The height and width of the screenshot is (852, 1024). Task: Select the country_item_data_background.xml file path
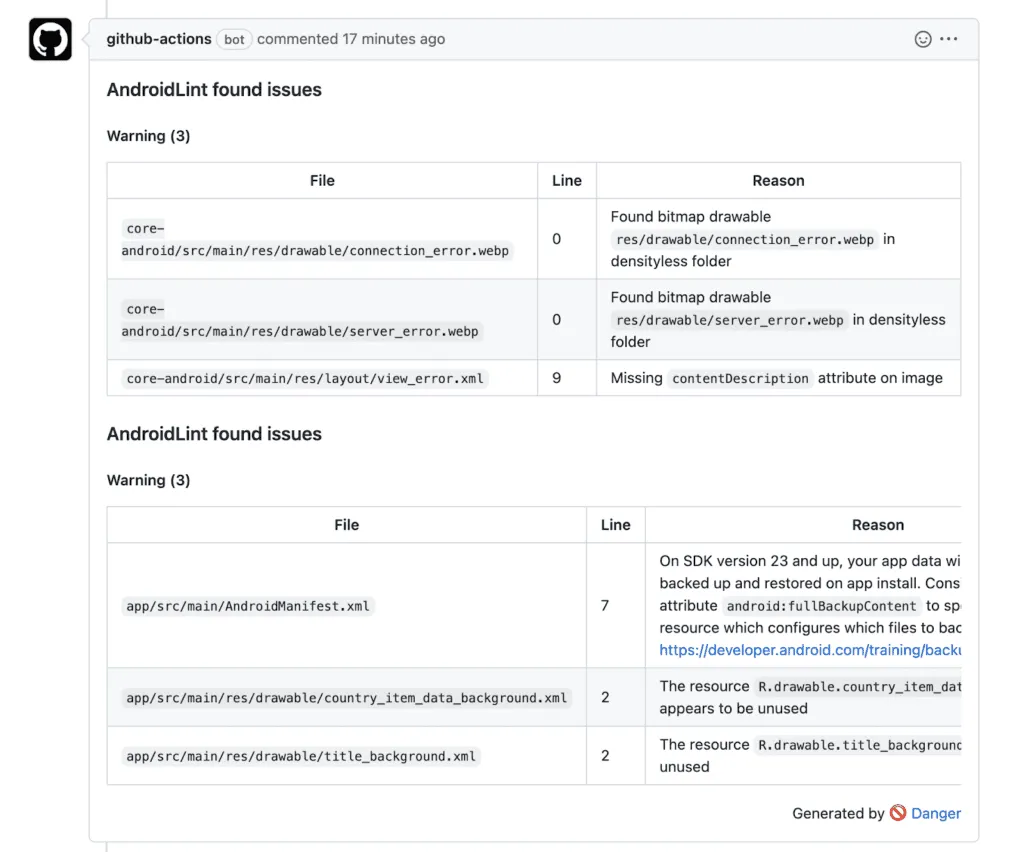tap(346, 698)
